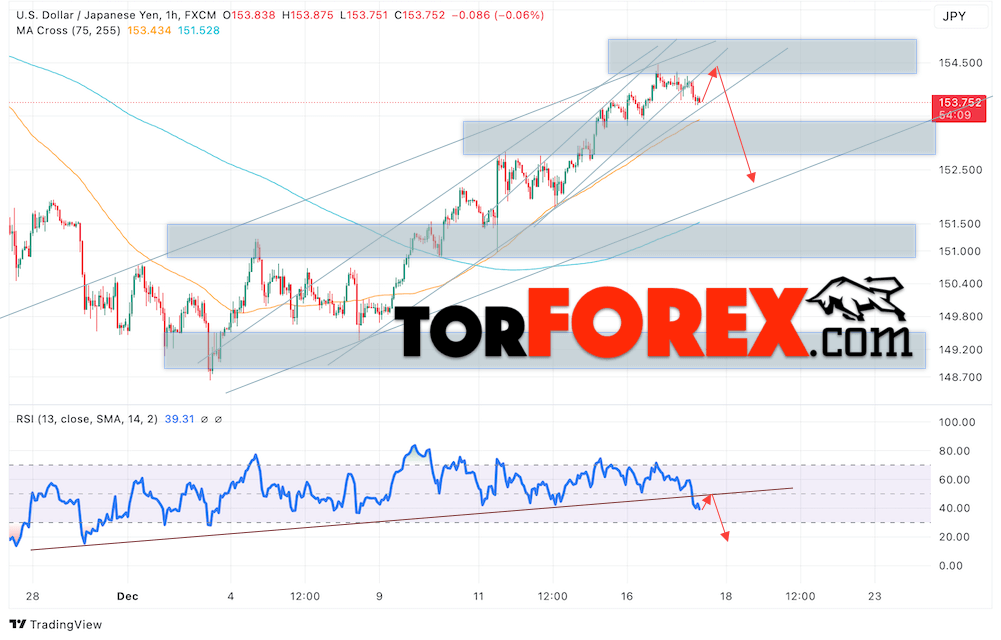Click the TradingView wordmark text
Viewport: 1001px width, 640px height.
pos(66,625)
